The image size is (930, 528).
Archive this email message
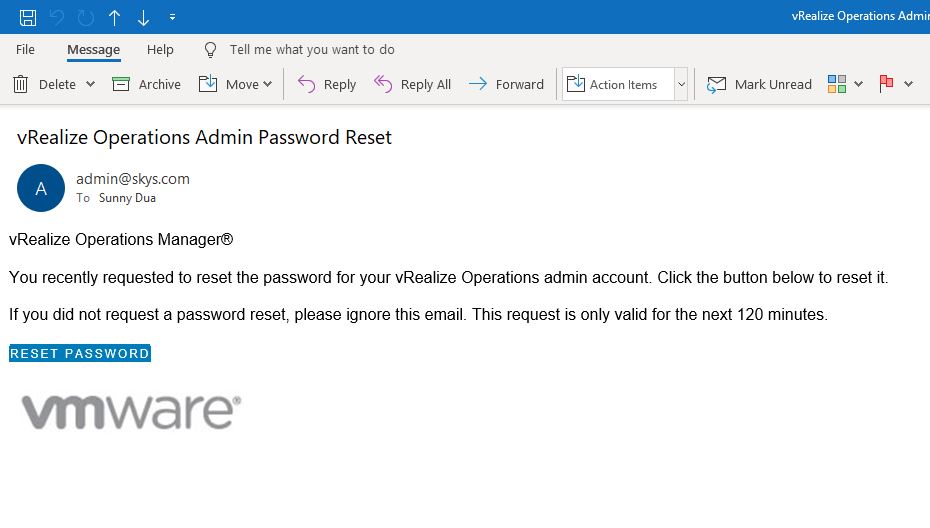[146, 84]
